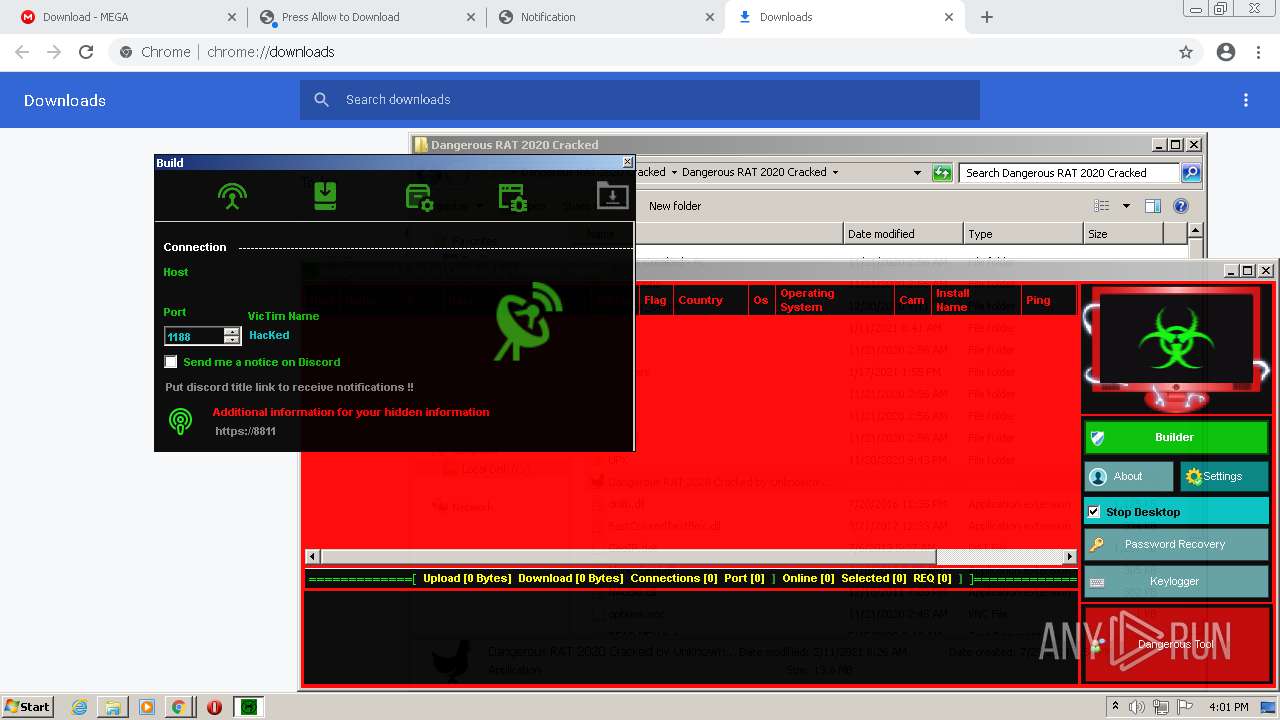Click the RAT list horizontal scrollbar right arrow
This screenshot has width=1280, height=720.
(x=1069, y=556)
